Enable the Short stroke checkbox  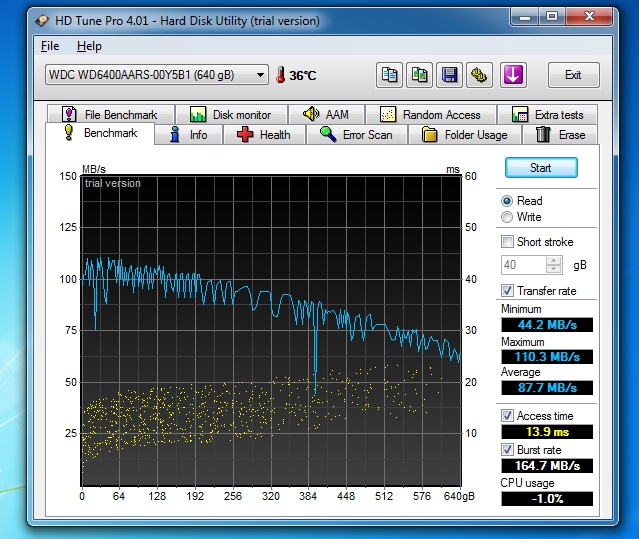[507, 242]
